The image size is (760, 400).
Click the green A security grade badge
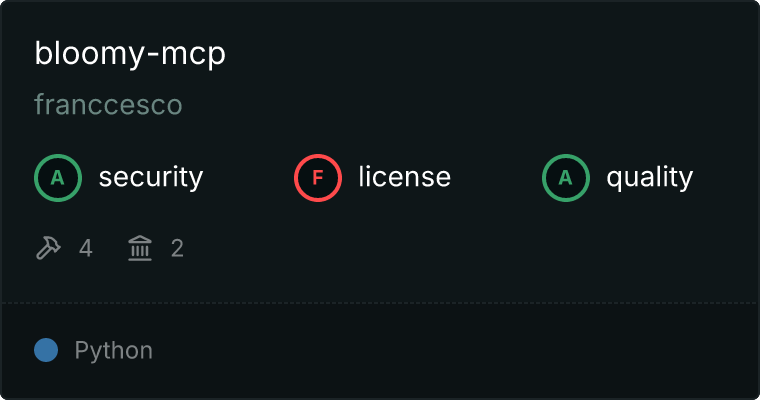58,178
